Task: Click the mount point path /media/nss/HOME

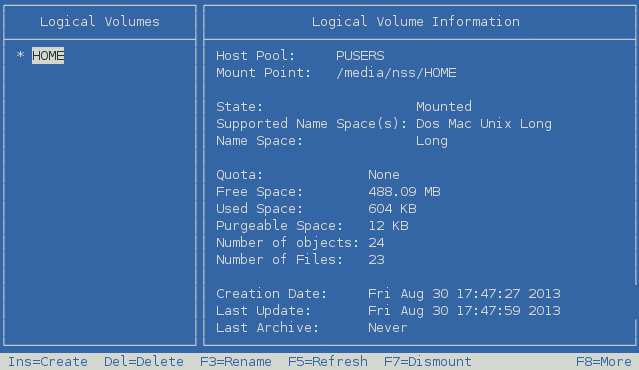Action: (396, 73)
